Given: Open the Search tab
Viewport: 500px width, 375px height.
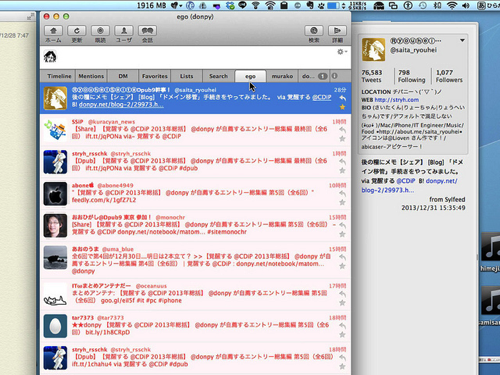Looking at the screenshot, I should pos(218,76).
